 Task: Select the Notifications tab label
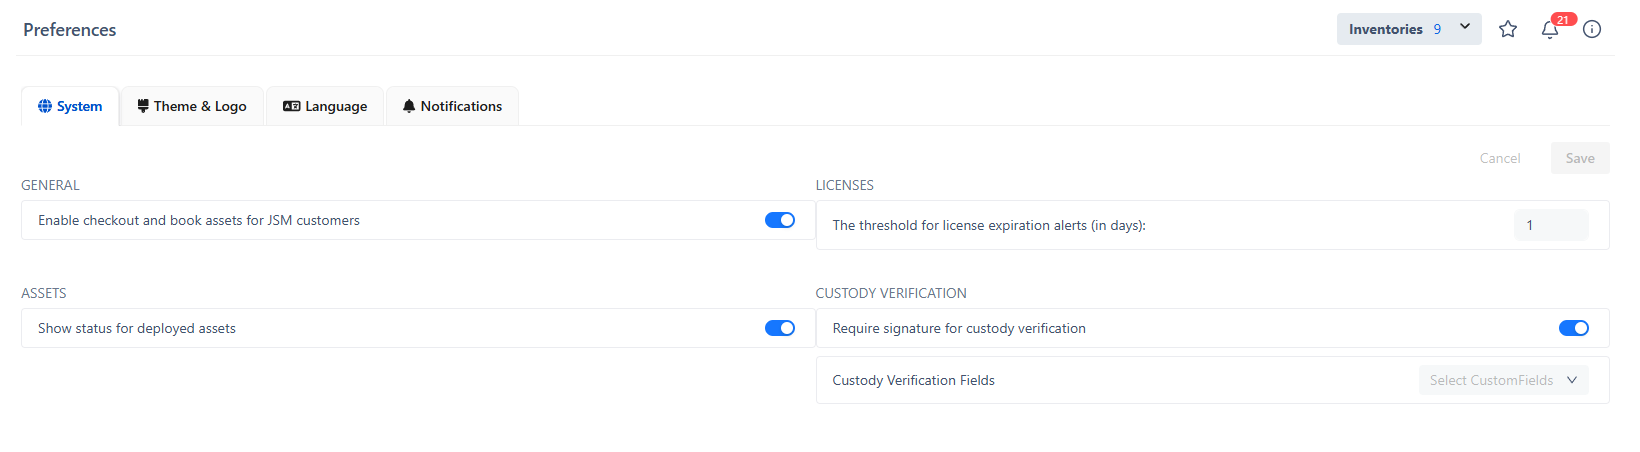[x=461, y=106]
